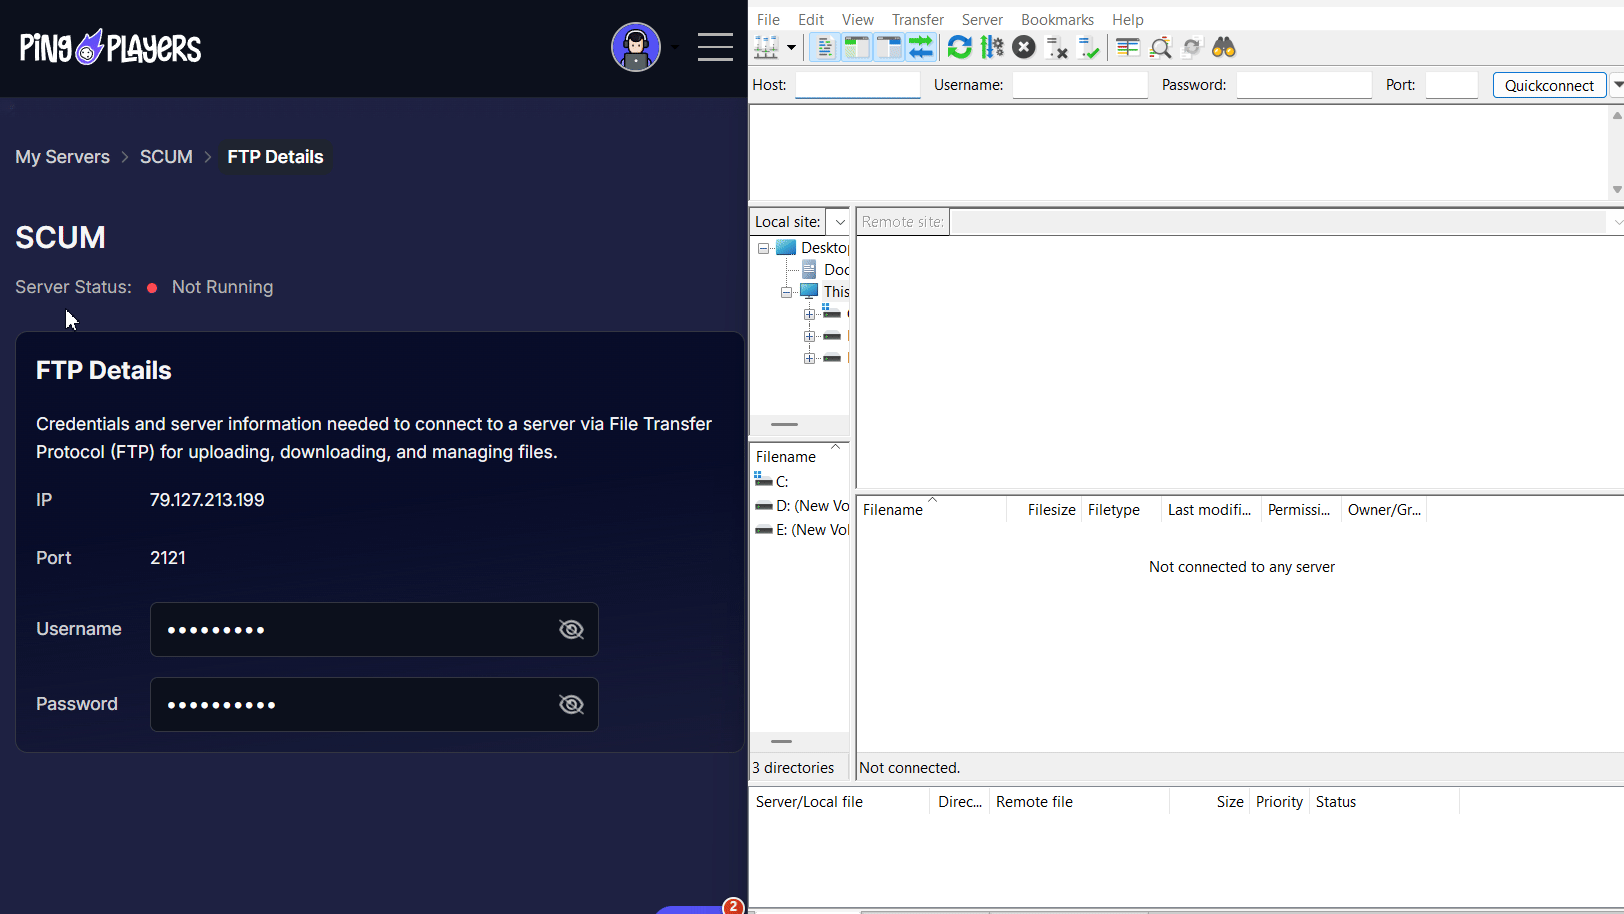Sort remote list by Owner/Group column

1384,510
